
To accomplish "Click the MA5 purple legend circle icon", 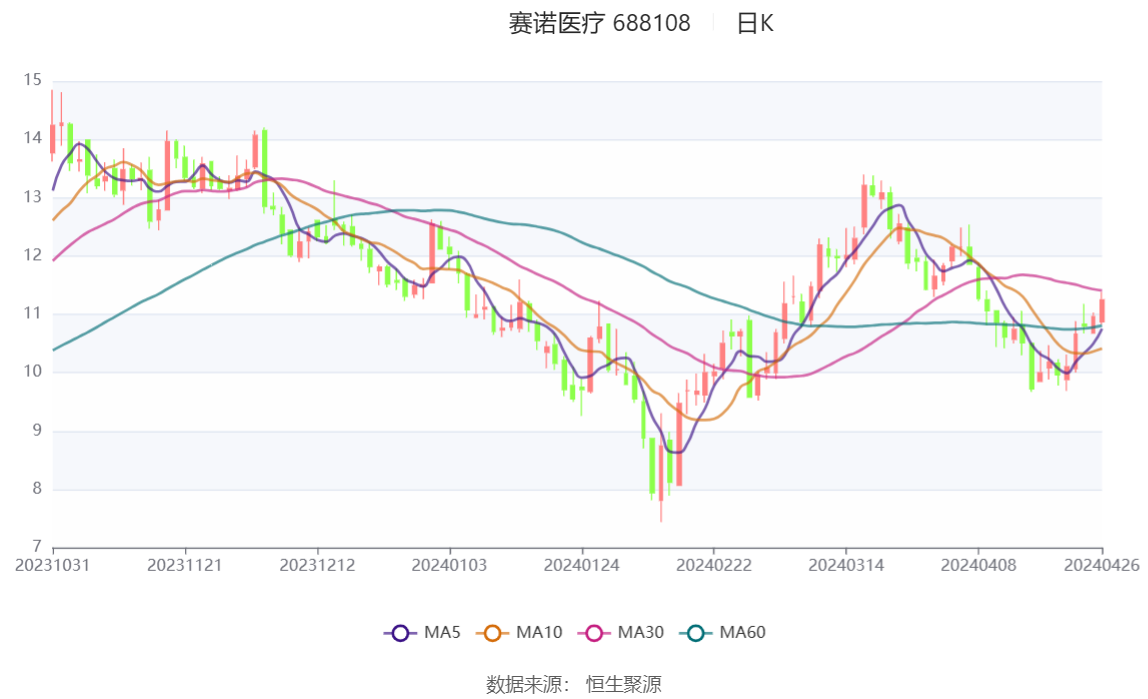I will tap(400, 633).
